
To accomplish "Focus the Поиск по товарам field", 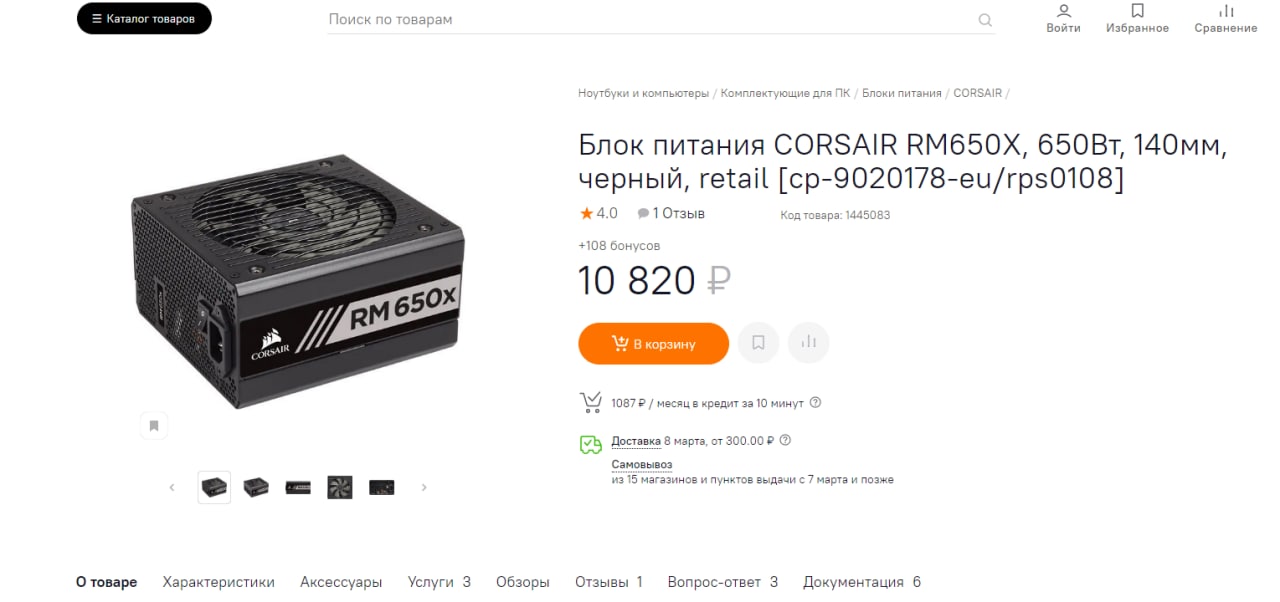I will pyautogui.click(x=650, y=20).
